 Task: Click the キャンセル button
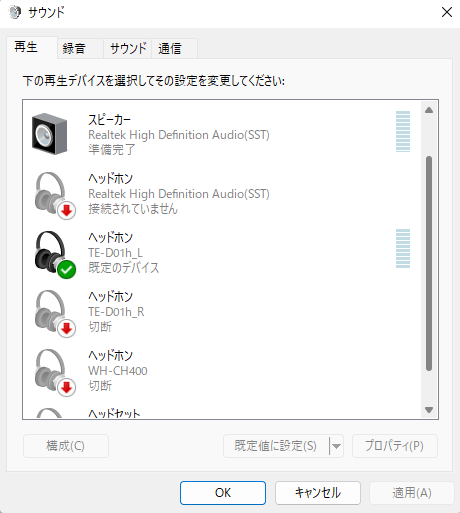click(x=318, y=493)
